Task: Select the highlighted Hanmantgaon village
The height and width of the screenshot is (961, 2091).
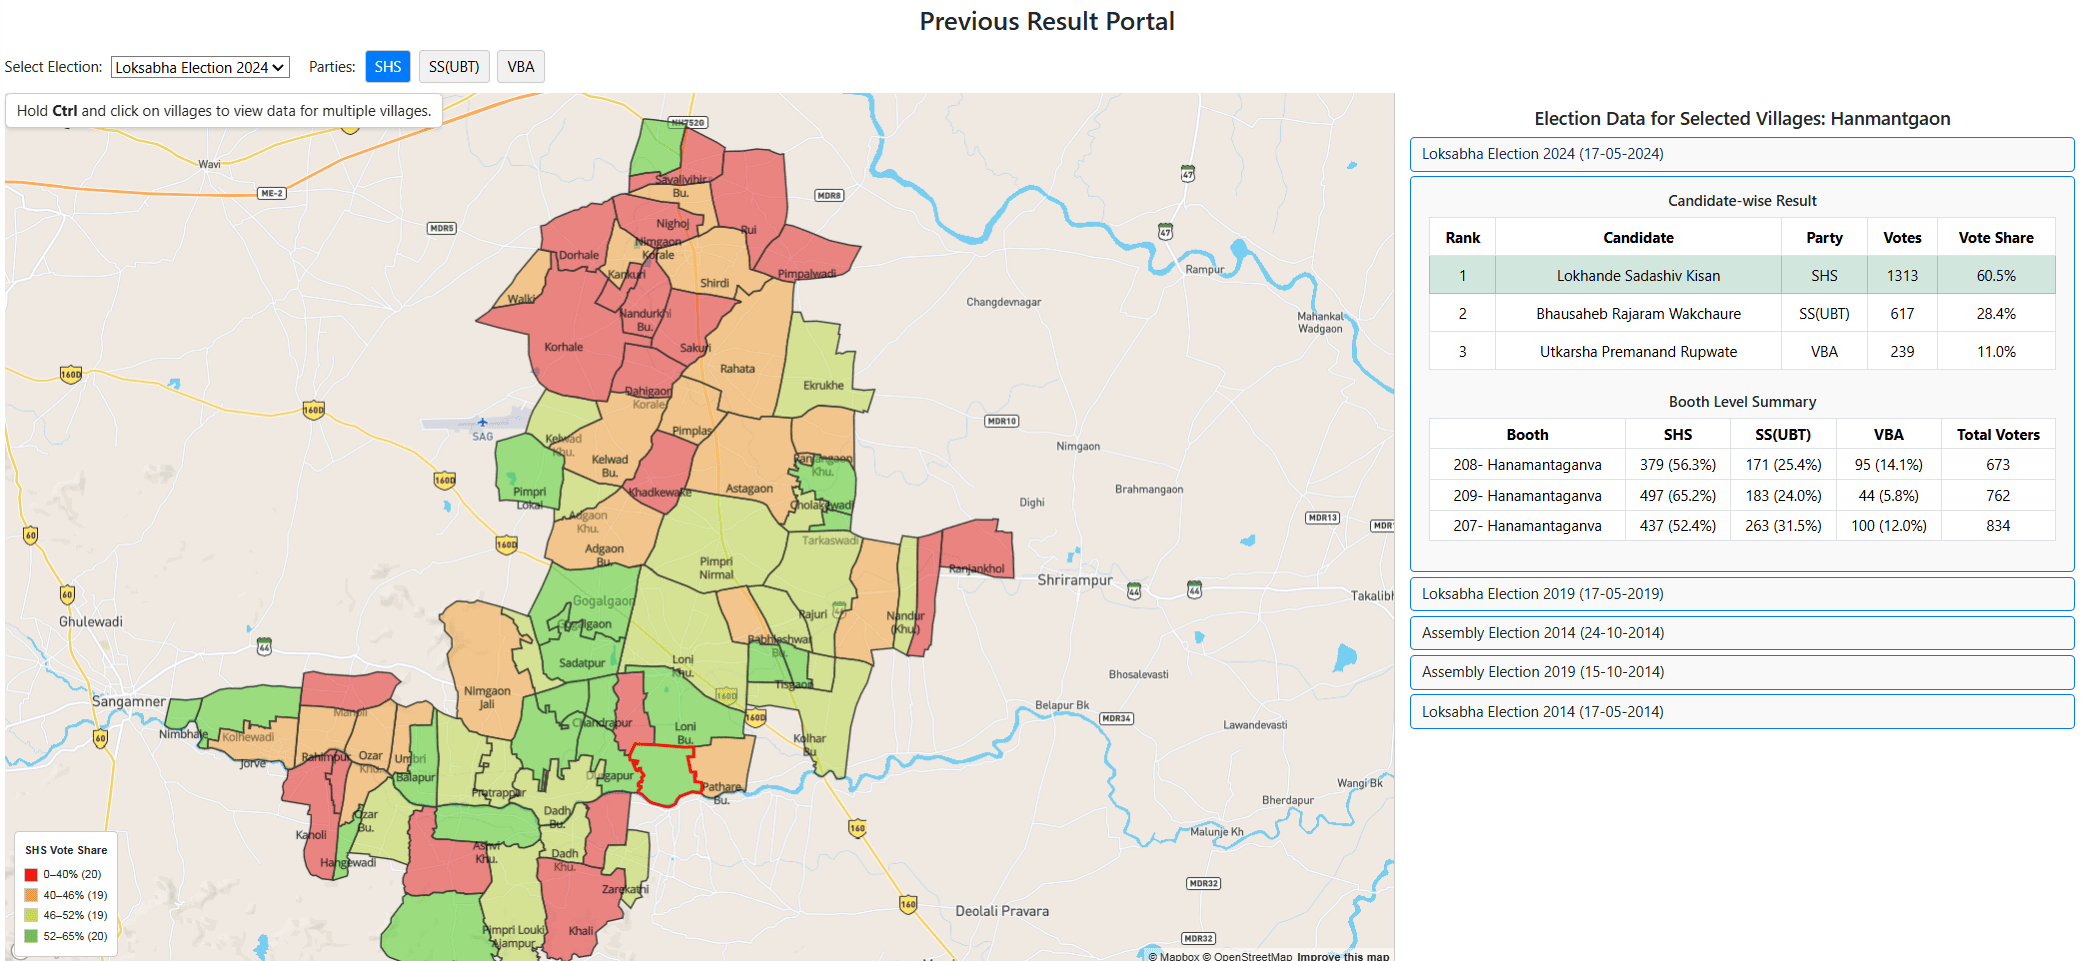Action: coord(665,770)
